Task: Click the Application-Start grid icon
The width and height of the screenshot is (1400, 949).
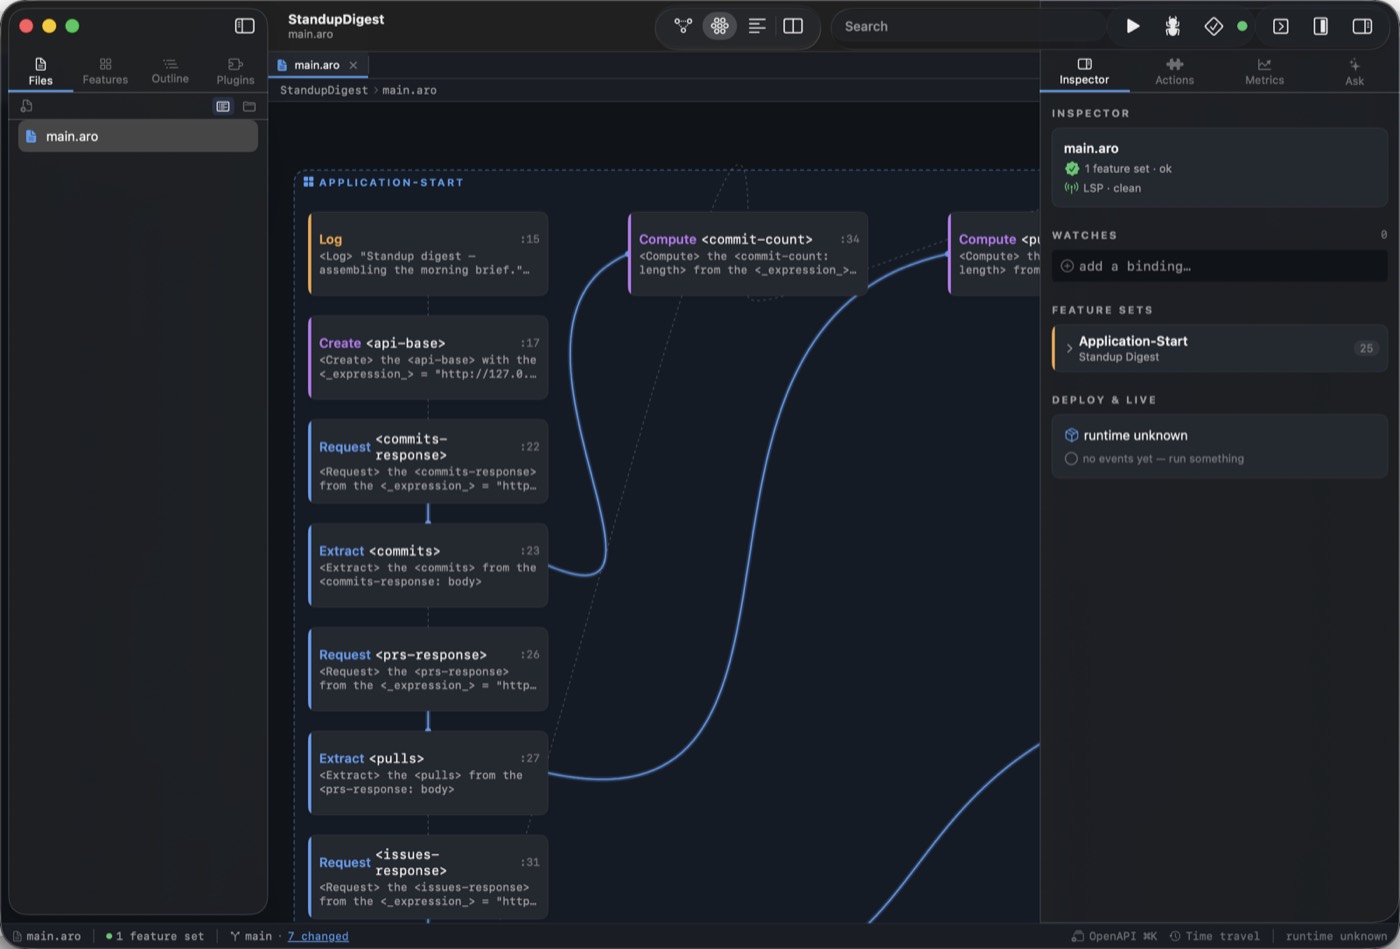Action: point(309,182)
